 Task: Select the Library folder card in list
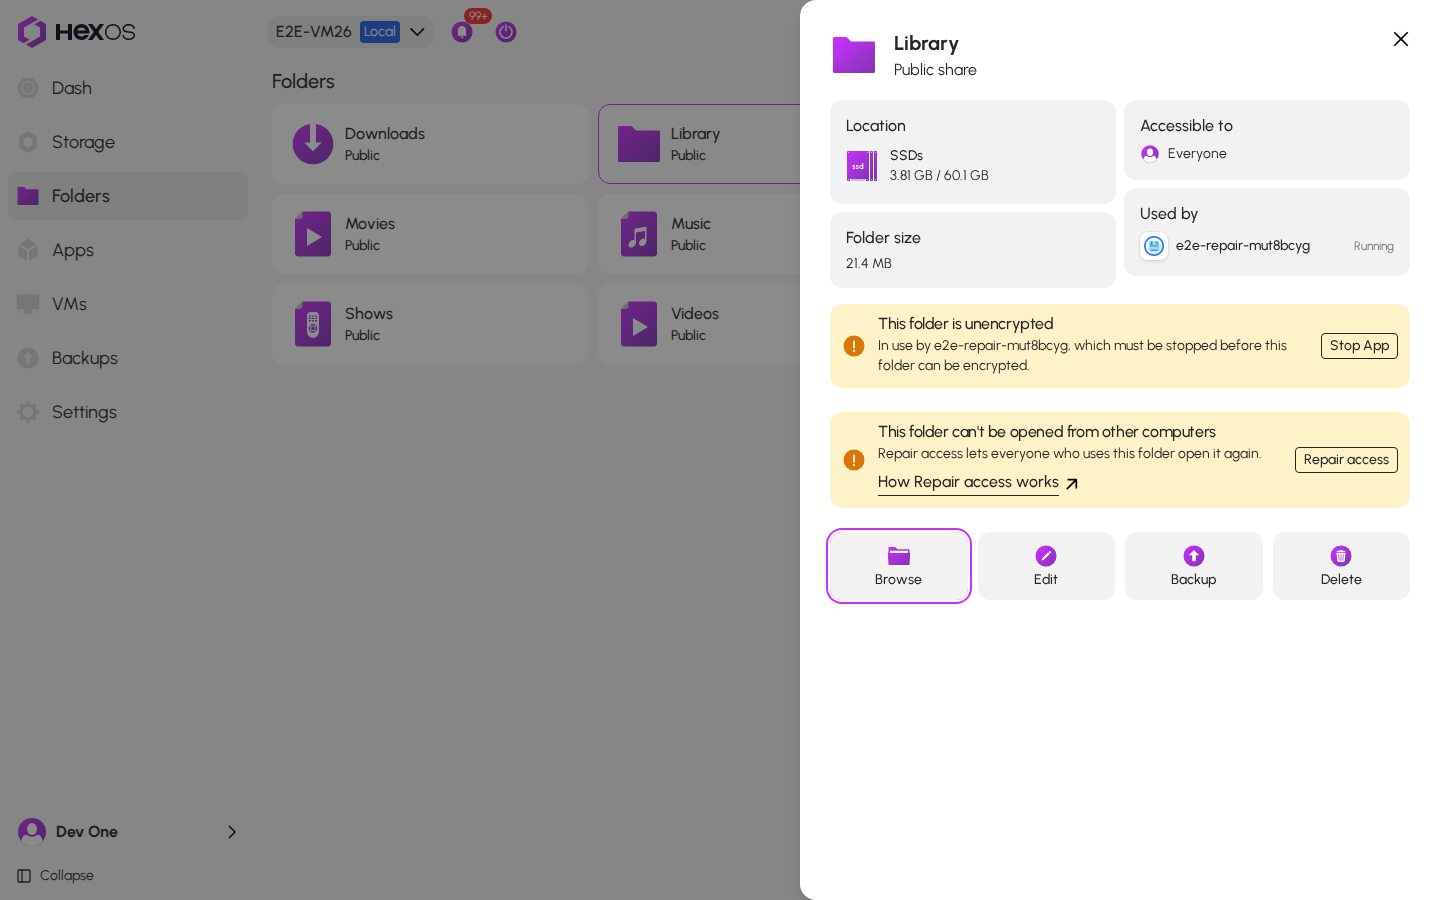click(700, 144)
